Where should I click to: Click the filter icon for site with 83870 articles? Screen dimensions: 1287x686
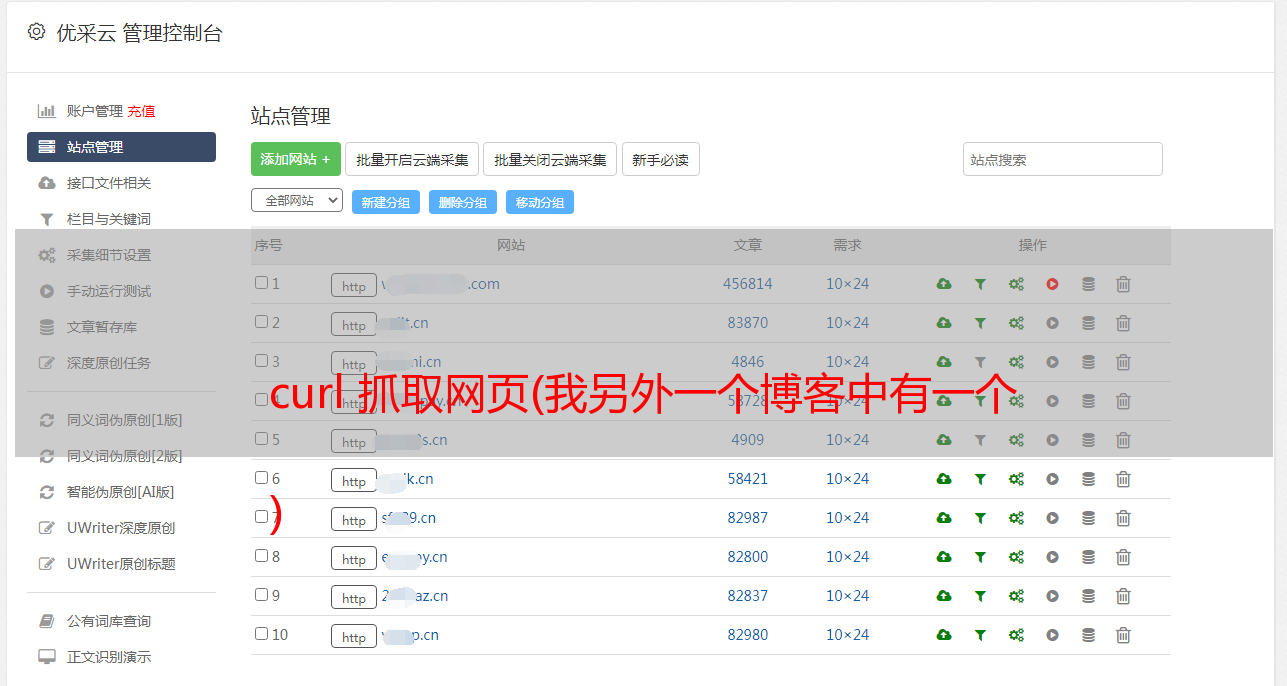click(x=980, y=323)
